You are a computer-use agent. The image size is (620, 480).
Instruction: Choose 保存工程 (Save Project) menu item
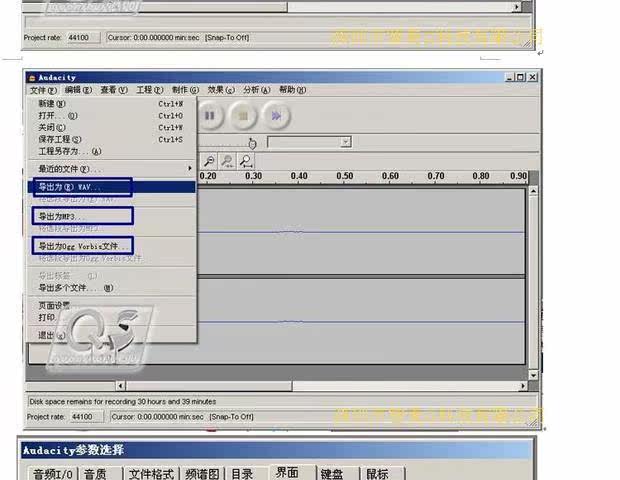[x=112, y=140]
